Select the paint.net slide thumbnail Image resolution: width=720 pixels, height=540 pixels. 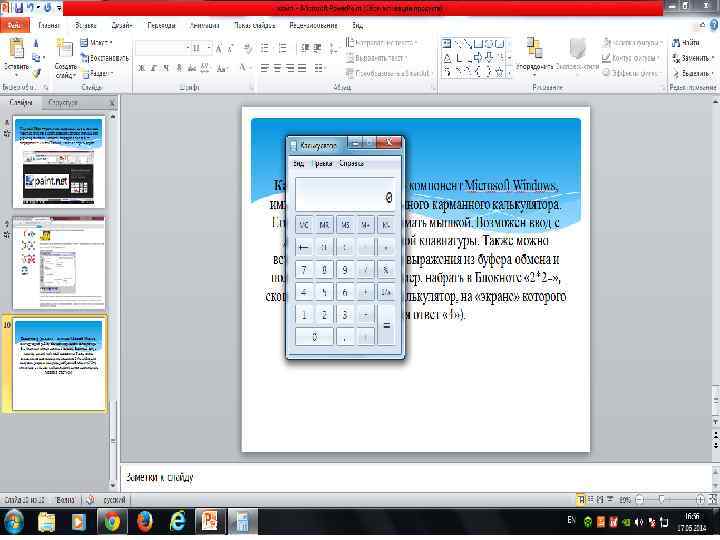(x=59, y=163)
